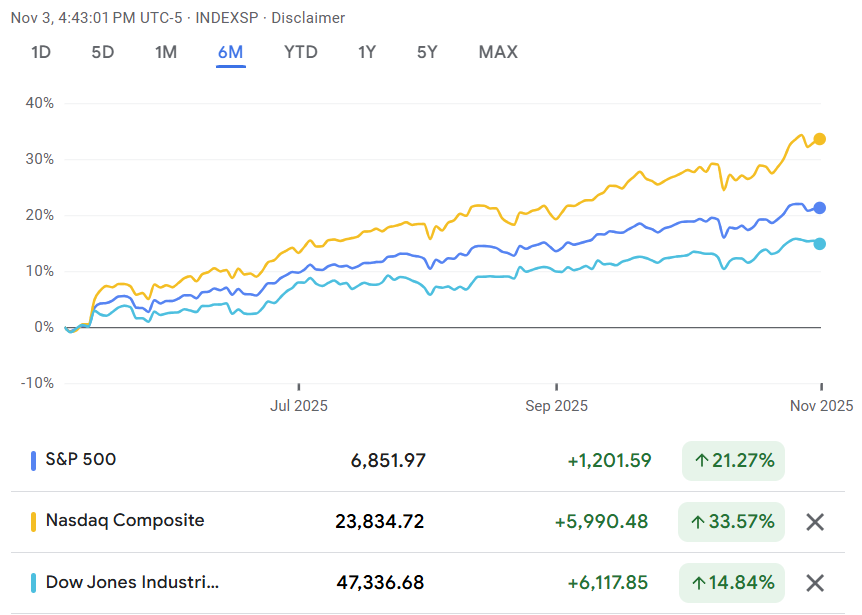Click the up arrow in the 14.84% badge

pos(702,583)
